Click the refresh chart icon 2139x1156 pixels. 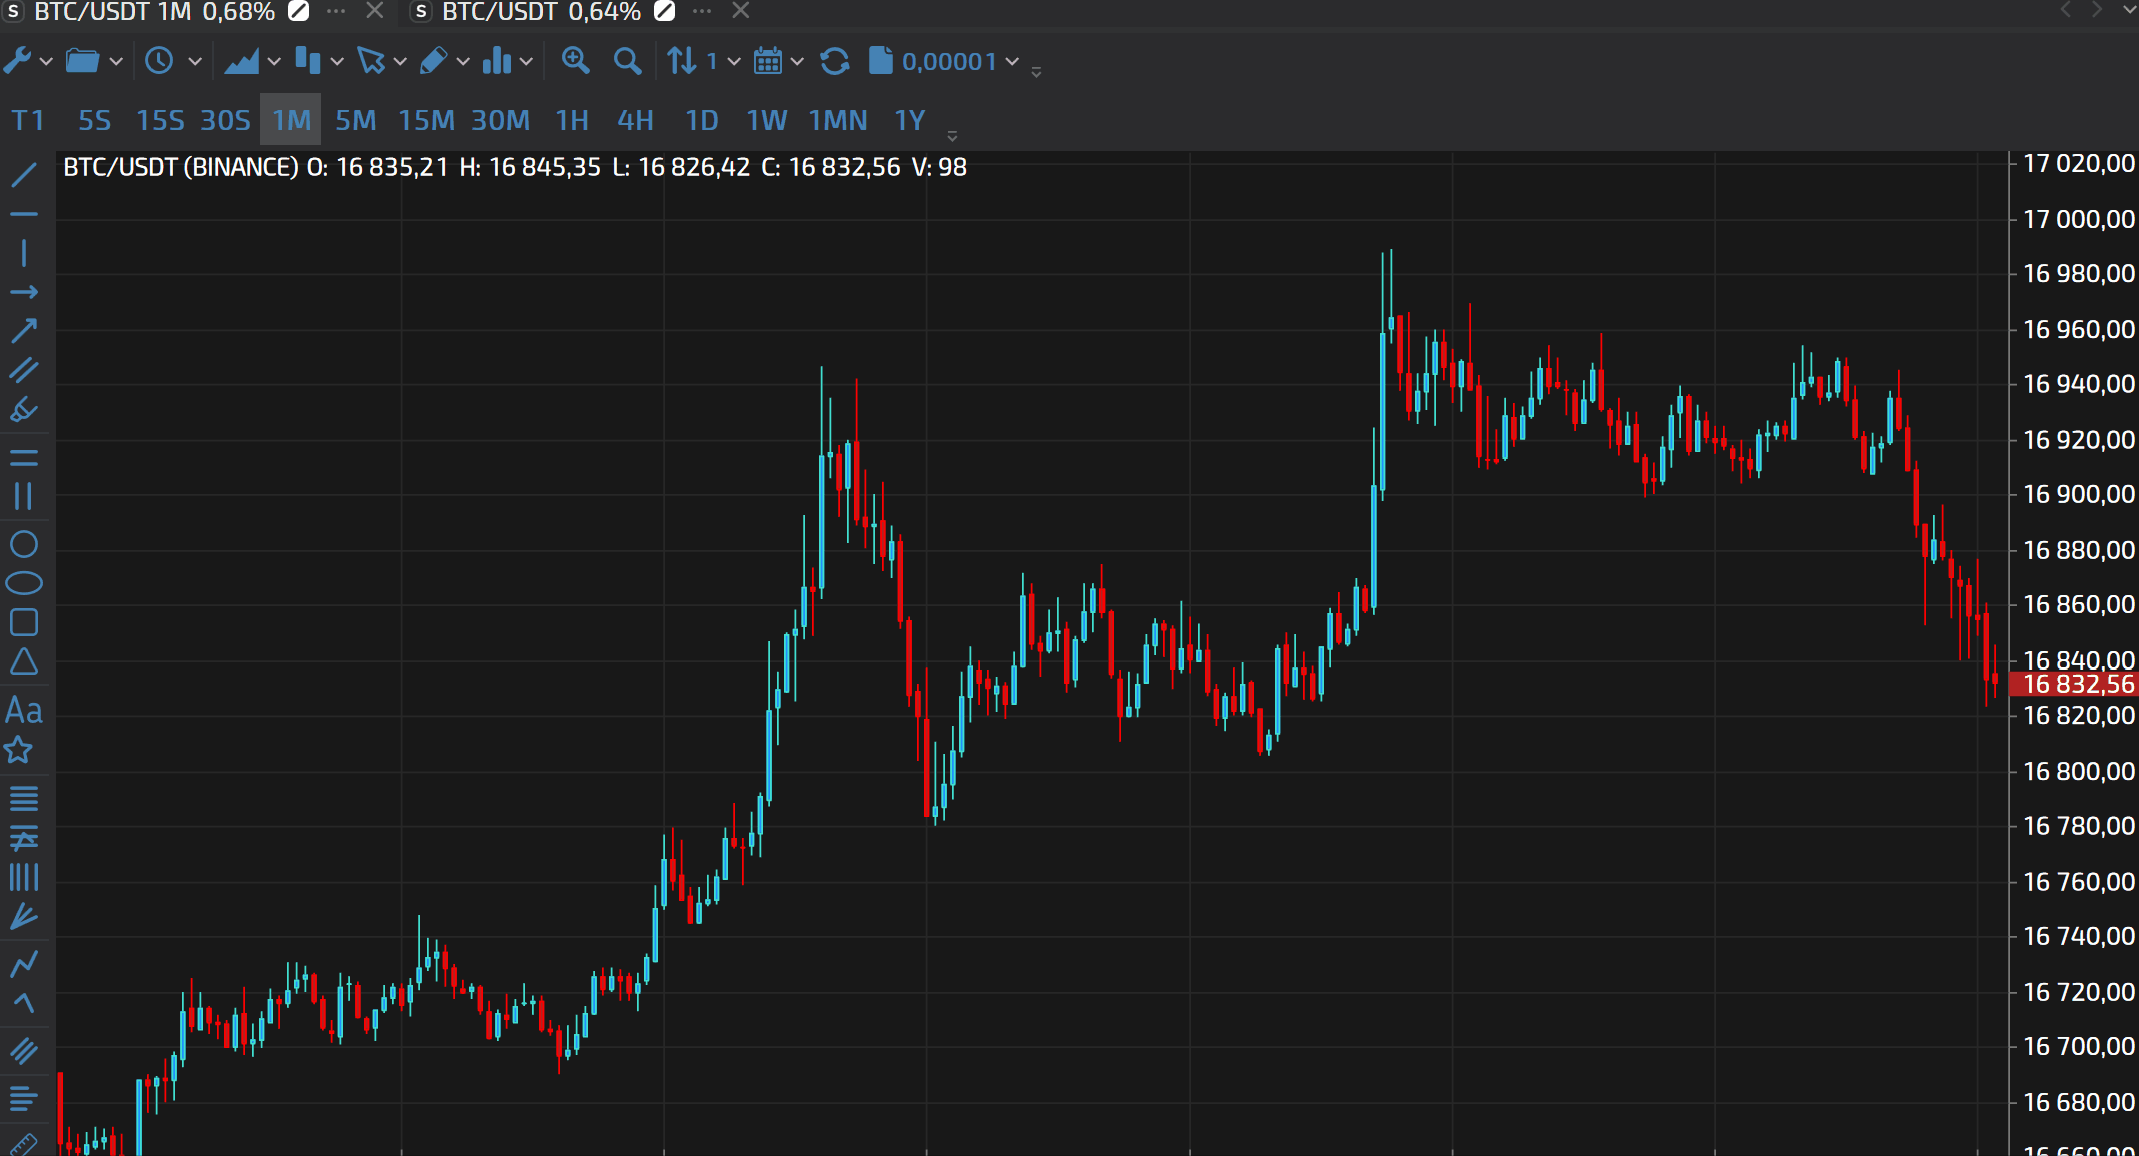point(834,61)
